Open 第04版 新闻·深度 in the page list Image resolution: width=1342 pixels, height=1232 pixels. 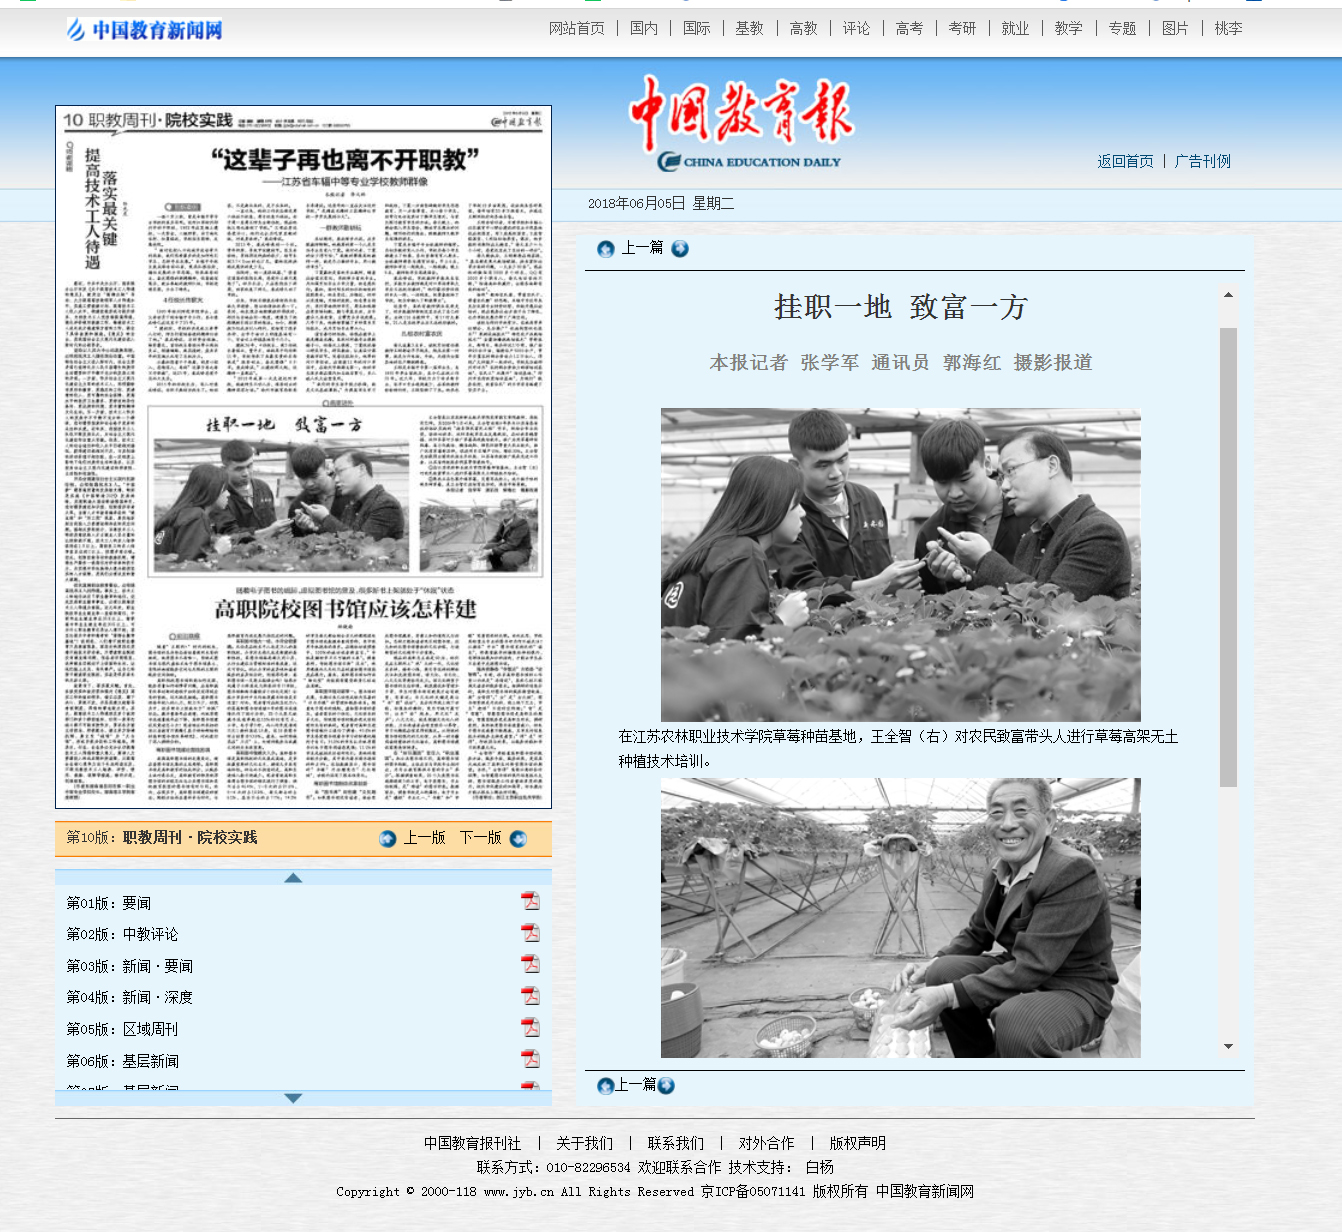pyautogui.click(x=129, y=997)
